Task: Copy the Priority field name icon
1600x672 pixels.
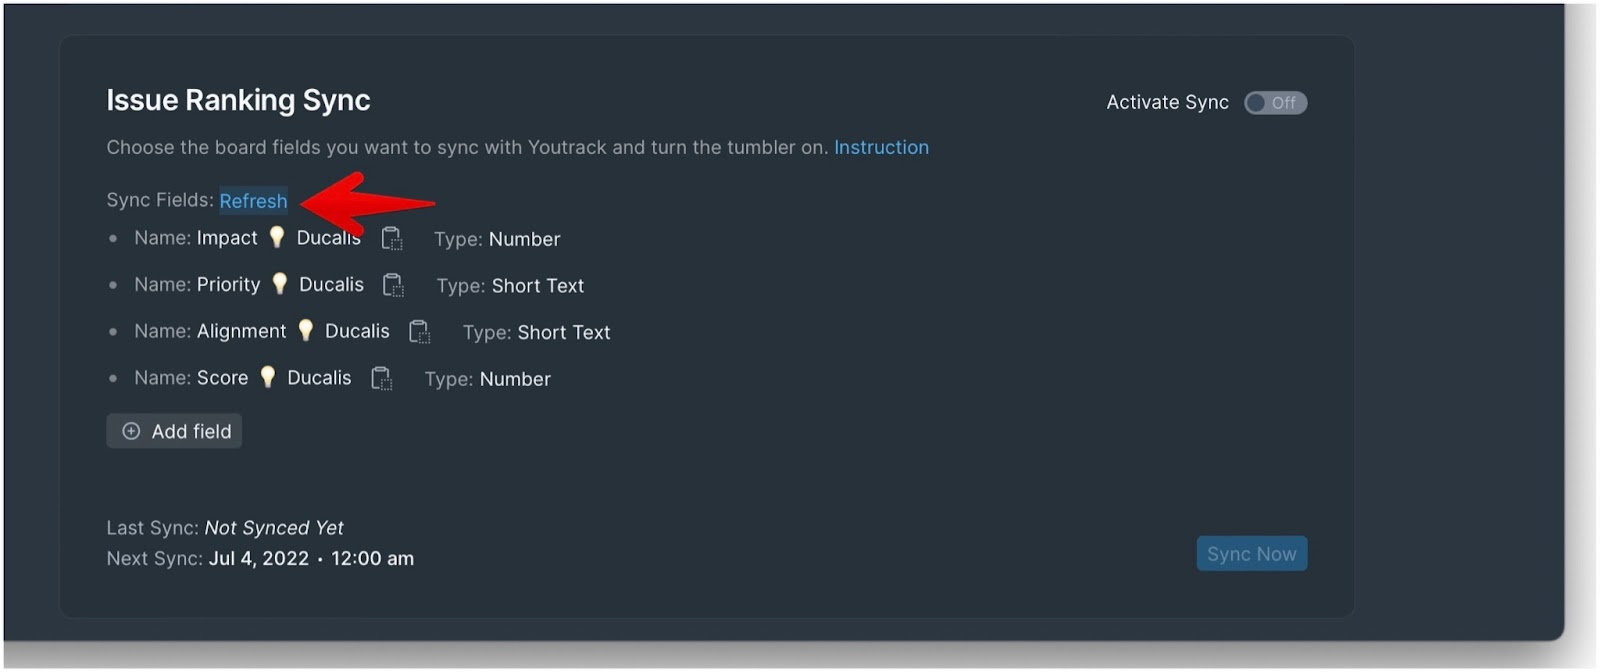Action: point(394,285)
